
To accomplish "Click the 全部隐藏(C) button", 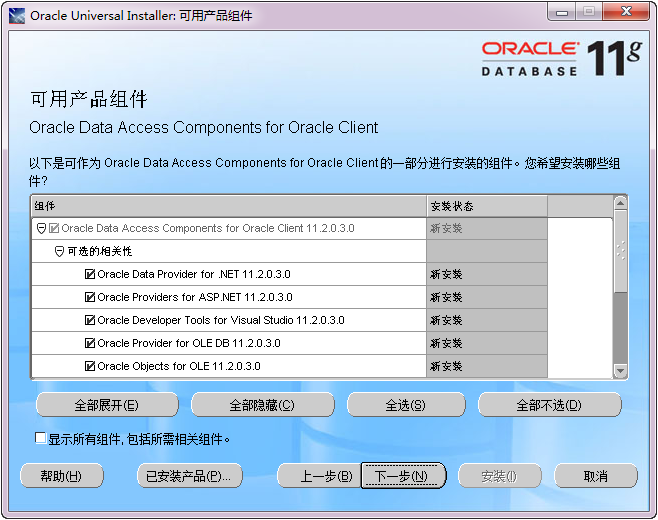I will click(263, 405).
